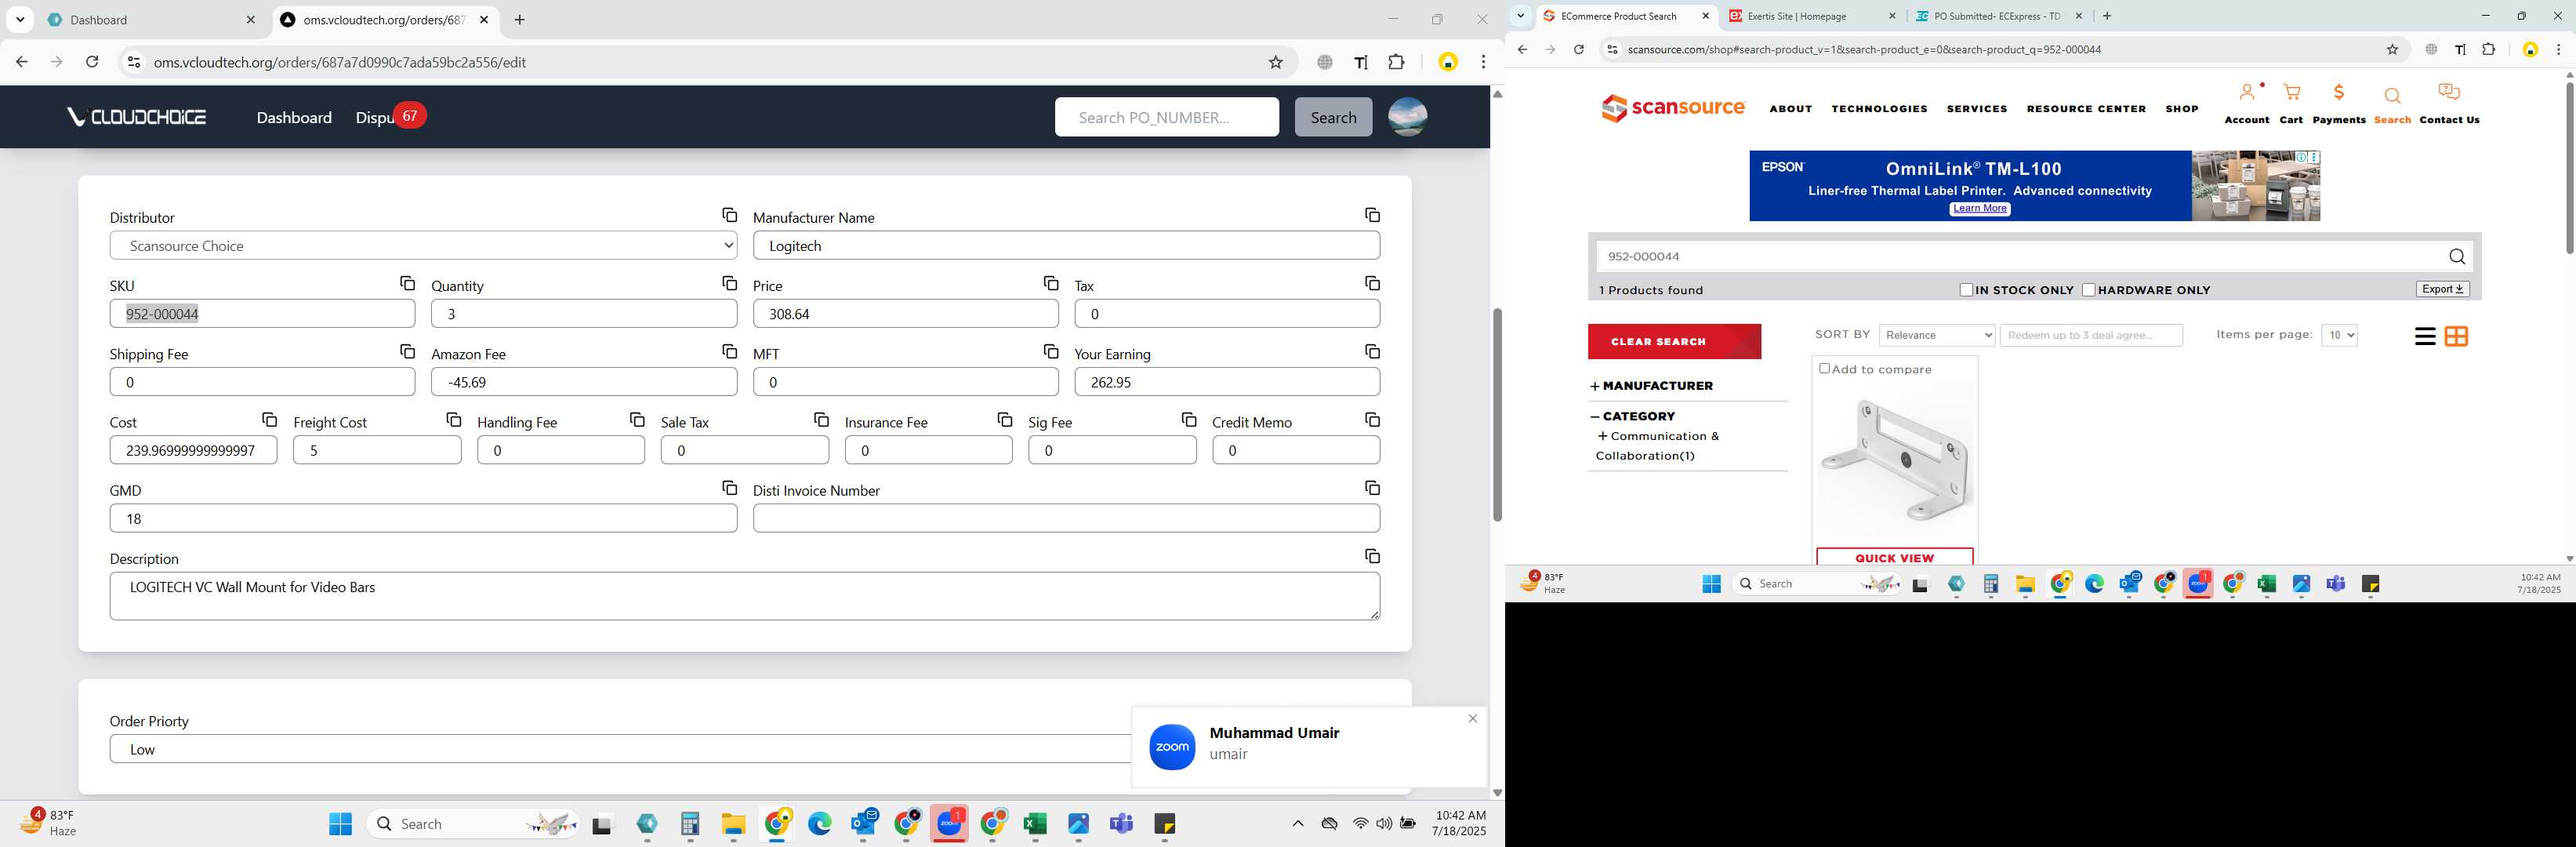The width and height of the screenshot is (2576, 847).
Task: Copy the Insurance Fee value
Action: [1004, 419]
